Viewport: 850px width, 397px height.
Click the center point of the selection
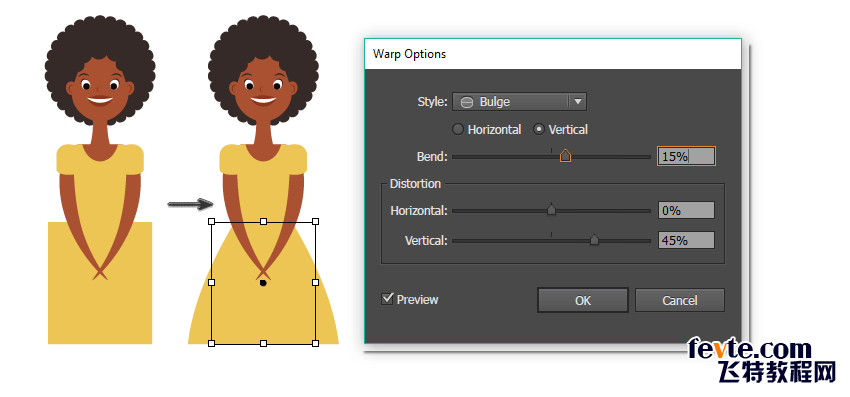pos(263,283)
